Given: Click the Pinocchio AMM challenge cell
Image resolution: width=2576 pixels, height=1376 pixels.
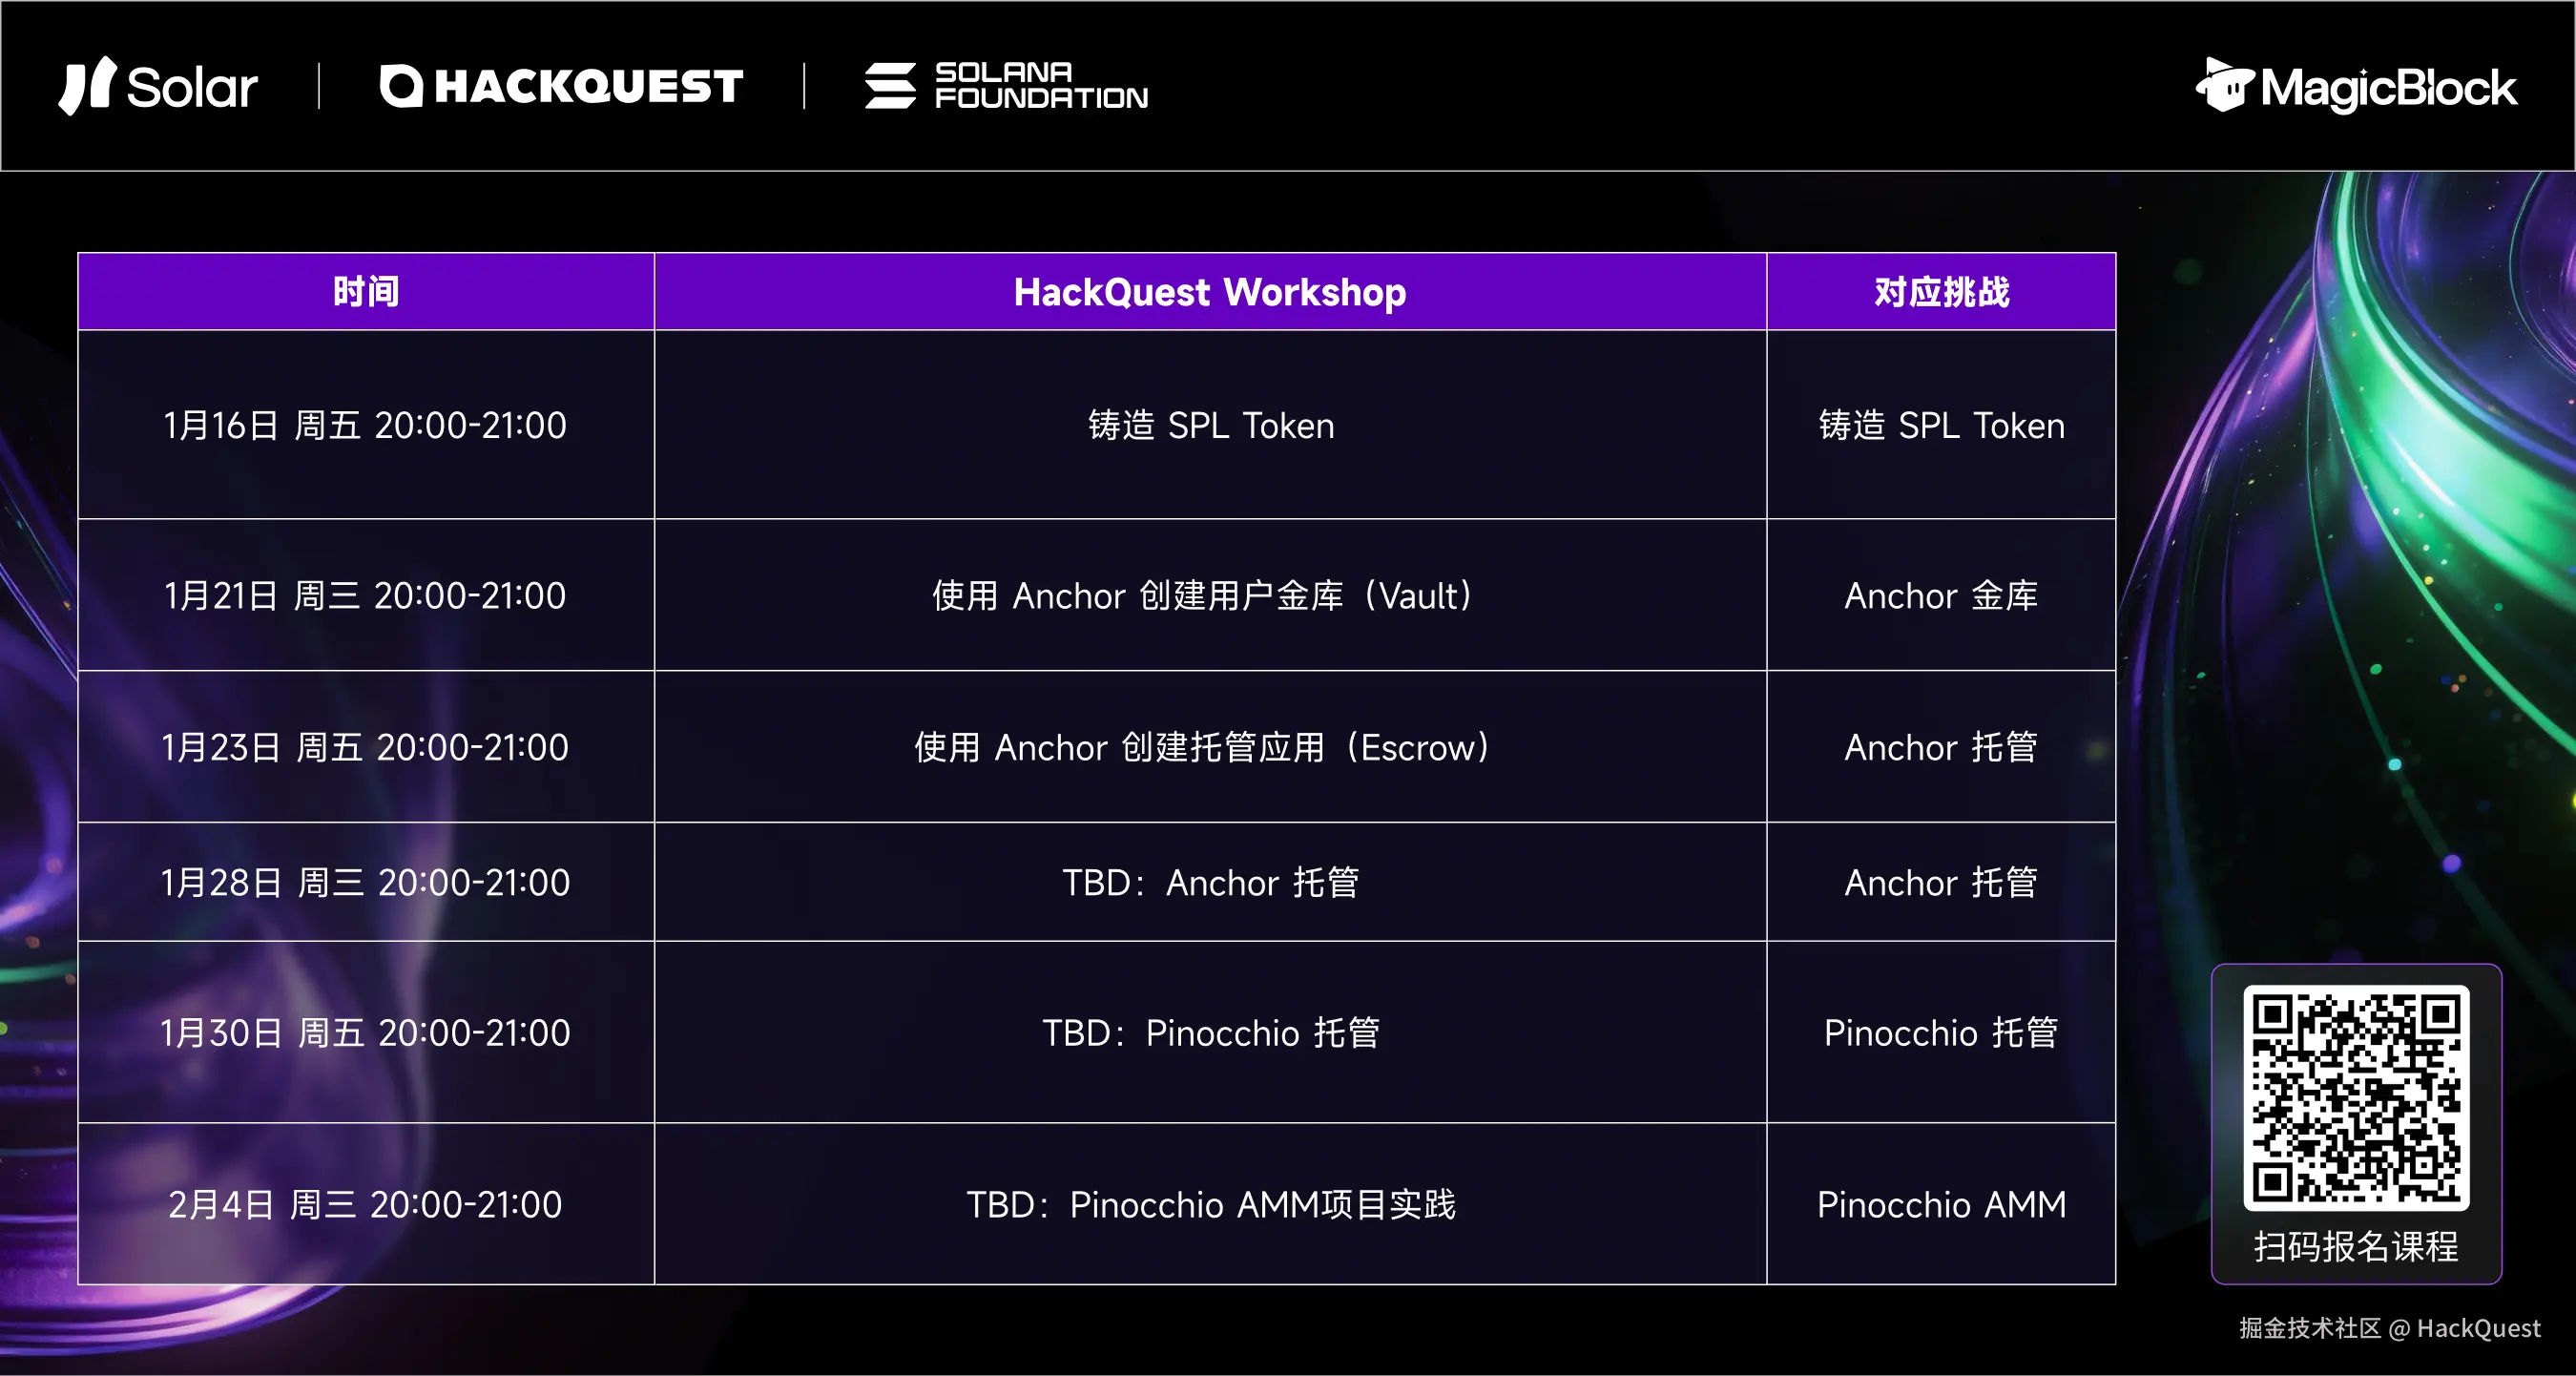Looking at the screenshot, I should coord(1941,1204).
